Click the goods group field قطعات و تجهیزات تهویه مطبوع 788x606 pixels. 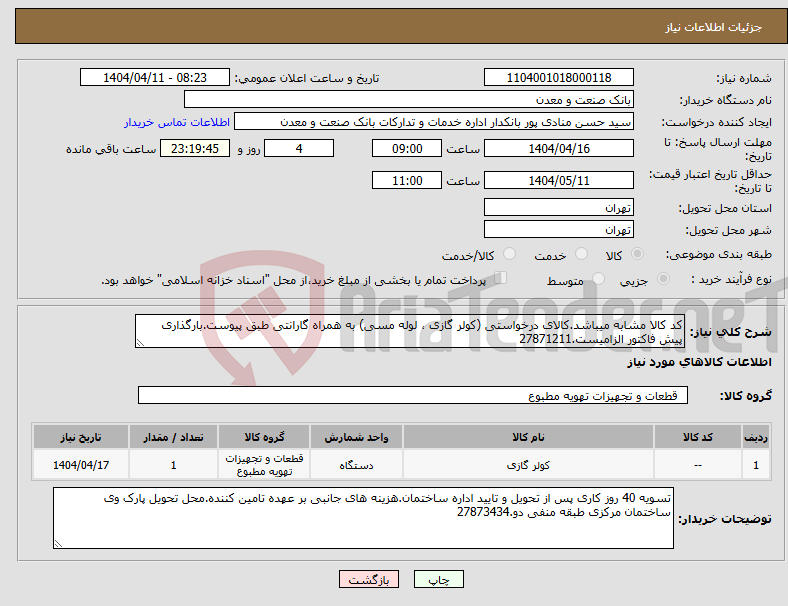(x=413, y=395)
